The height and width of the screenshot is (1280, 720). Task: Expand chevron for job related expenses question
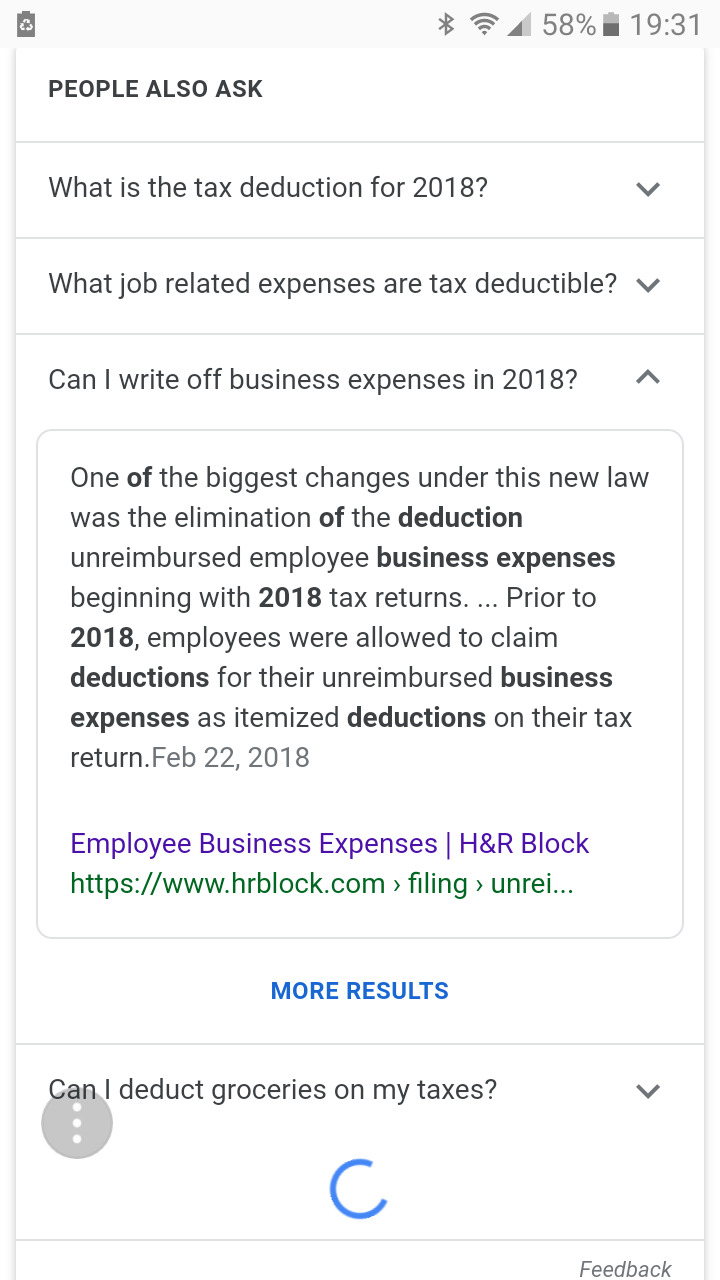[648, 284]
